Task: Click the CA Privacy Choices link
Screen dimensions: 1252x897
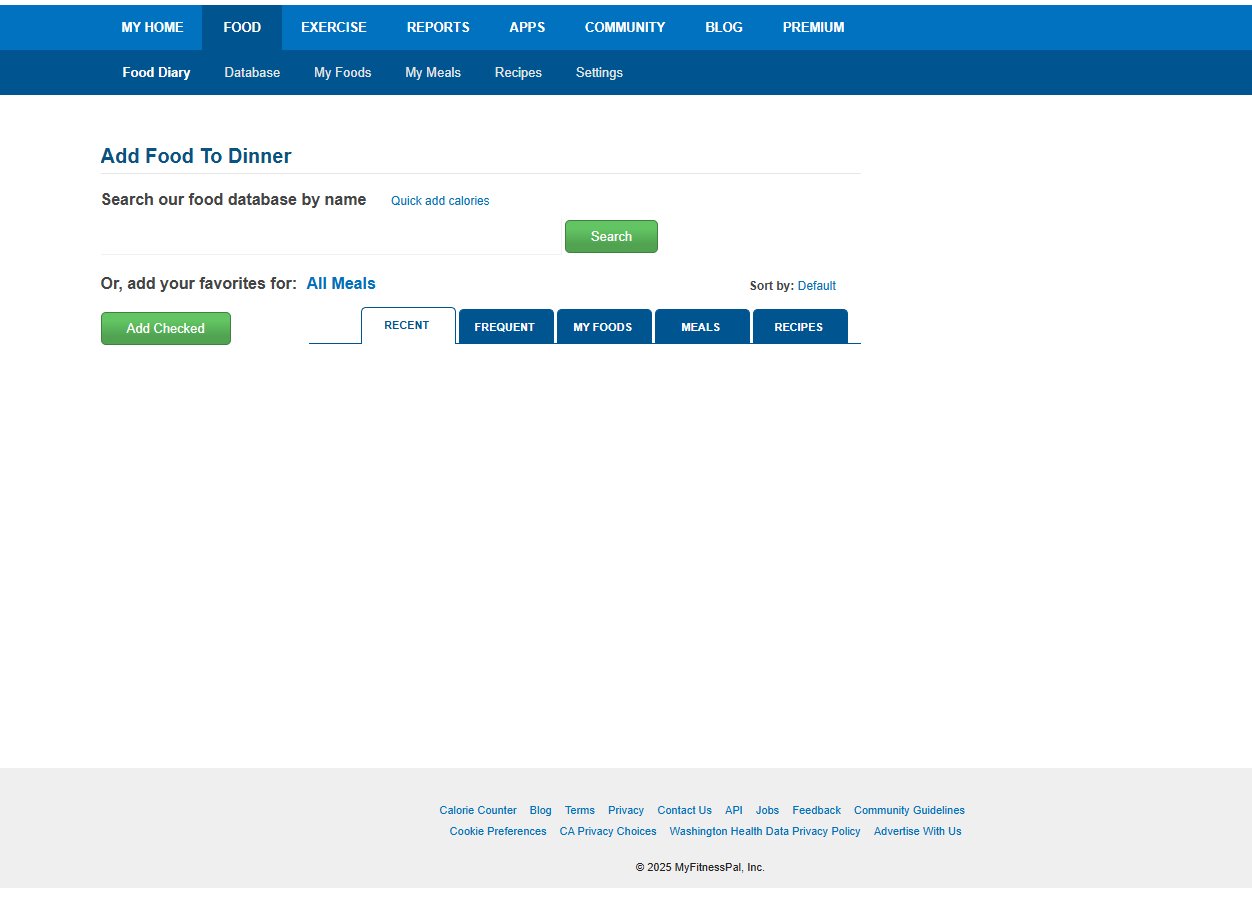Action: [x=608, y=831]
